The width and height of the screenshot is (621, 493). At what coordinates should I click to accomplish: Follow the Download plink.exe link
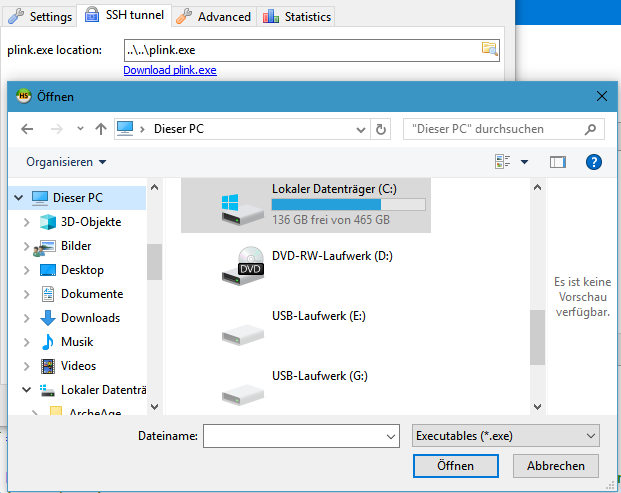(x=170, y=70)
